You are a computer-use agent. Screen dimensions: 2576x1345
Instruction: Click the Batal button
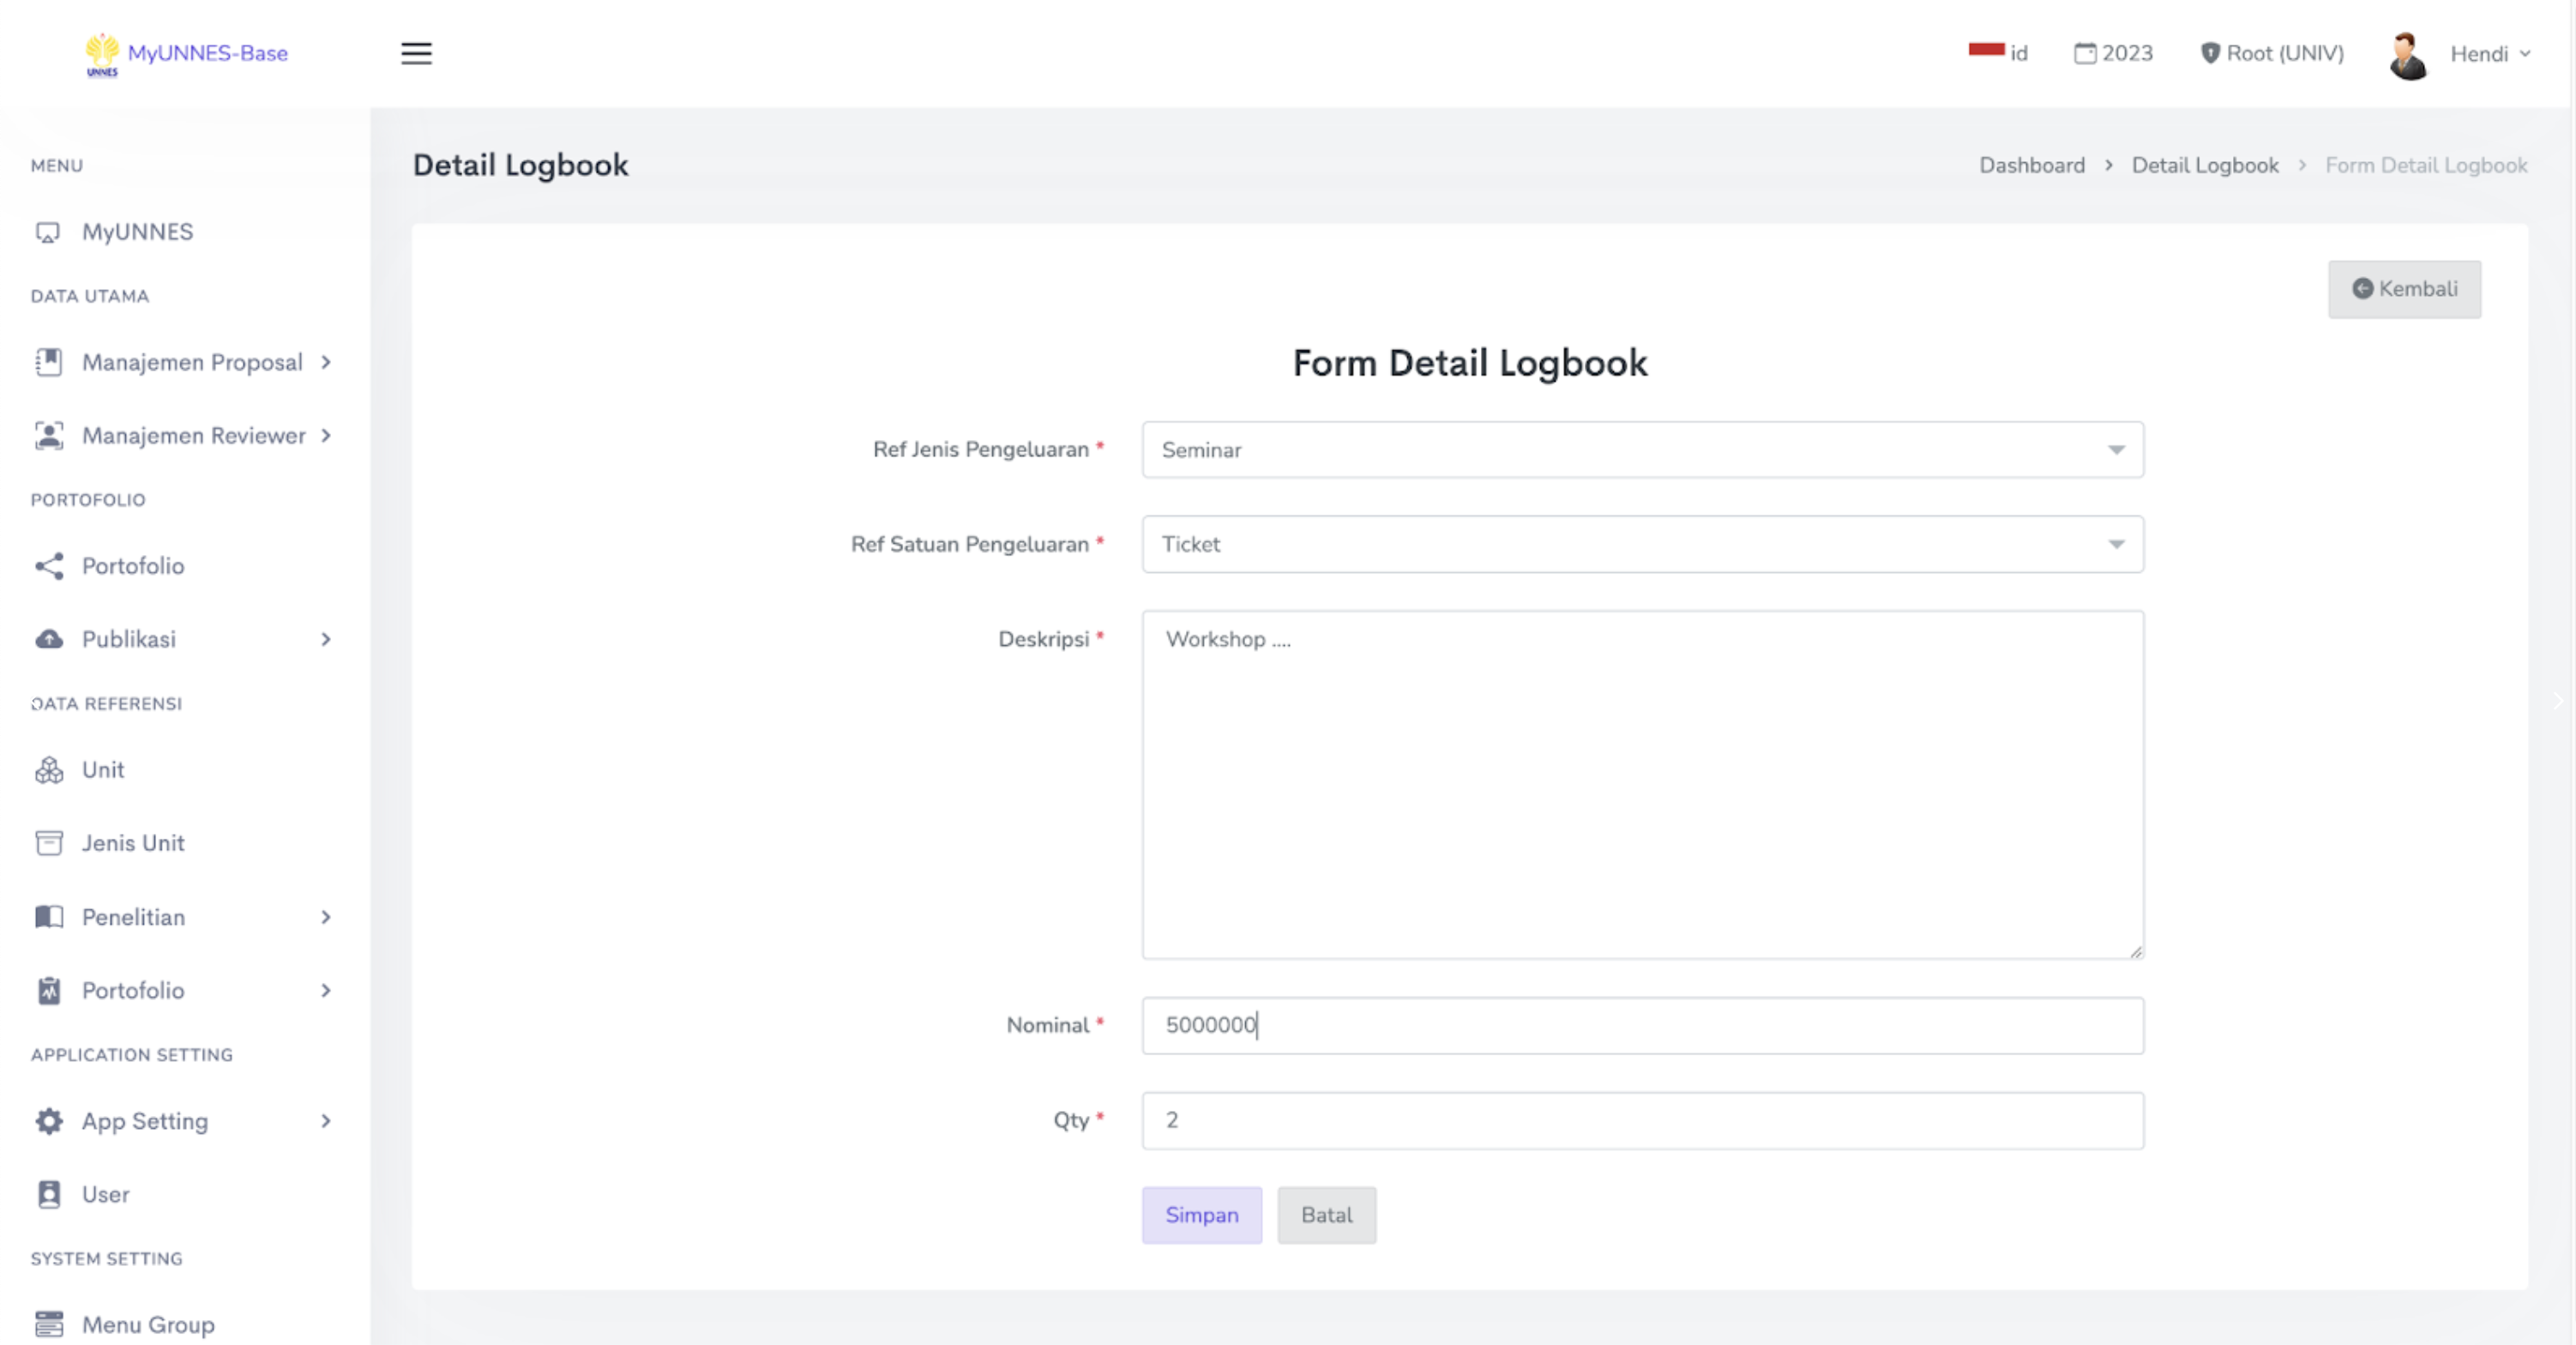(x=1326, y=1215)
